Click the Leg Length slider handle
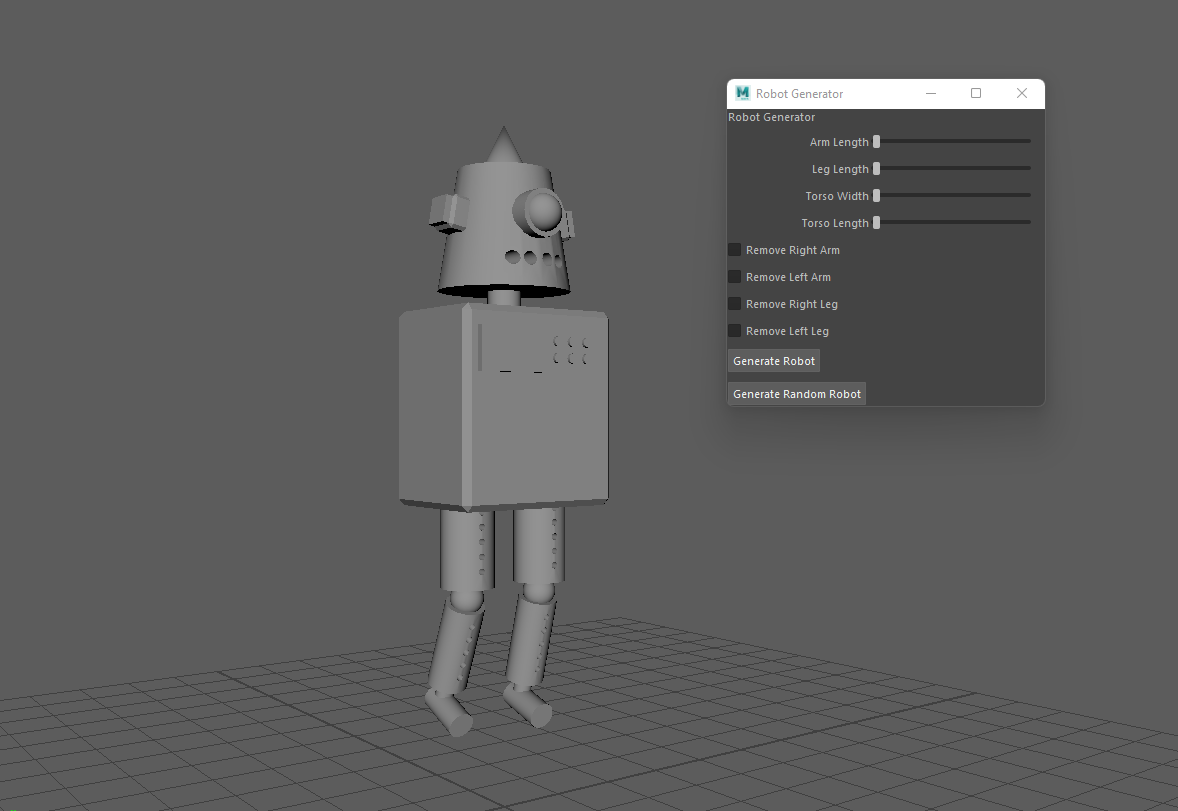1178x811 pixels. pos(876,168)
